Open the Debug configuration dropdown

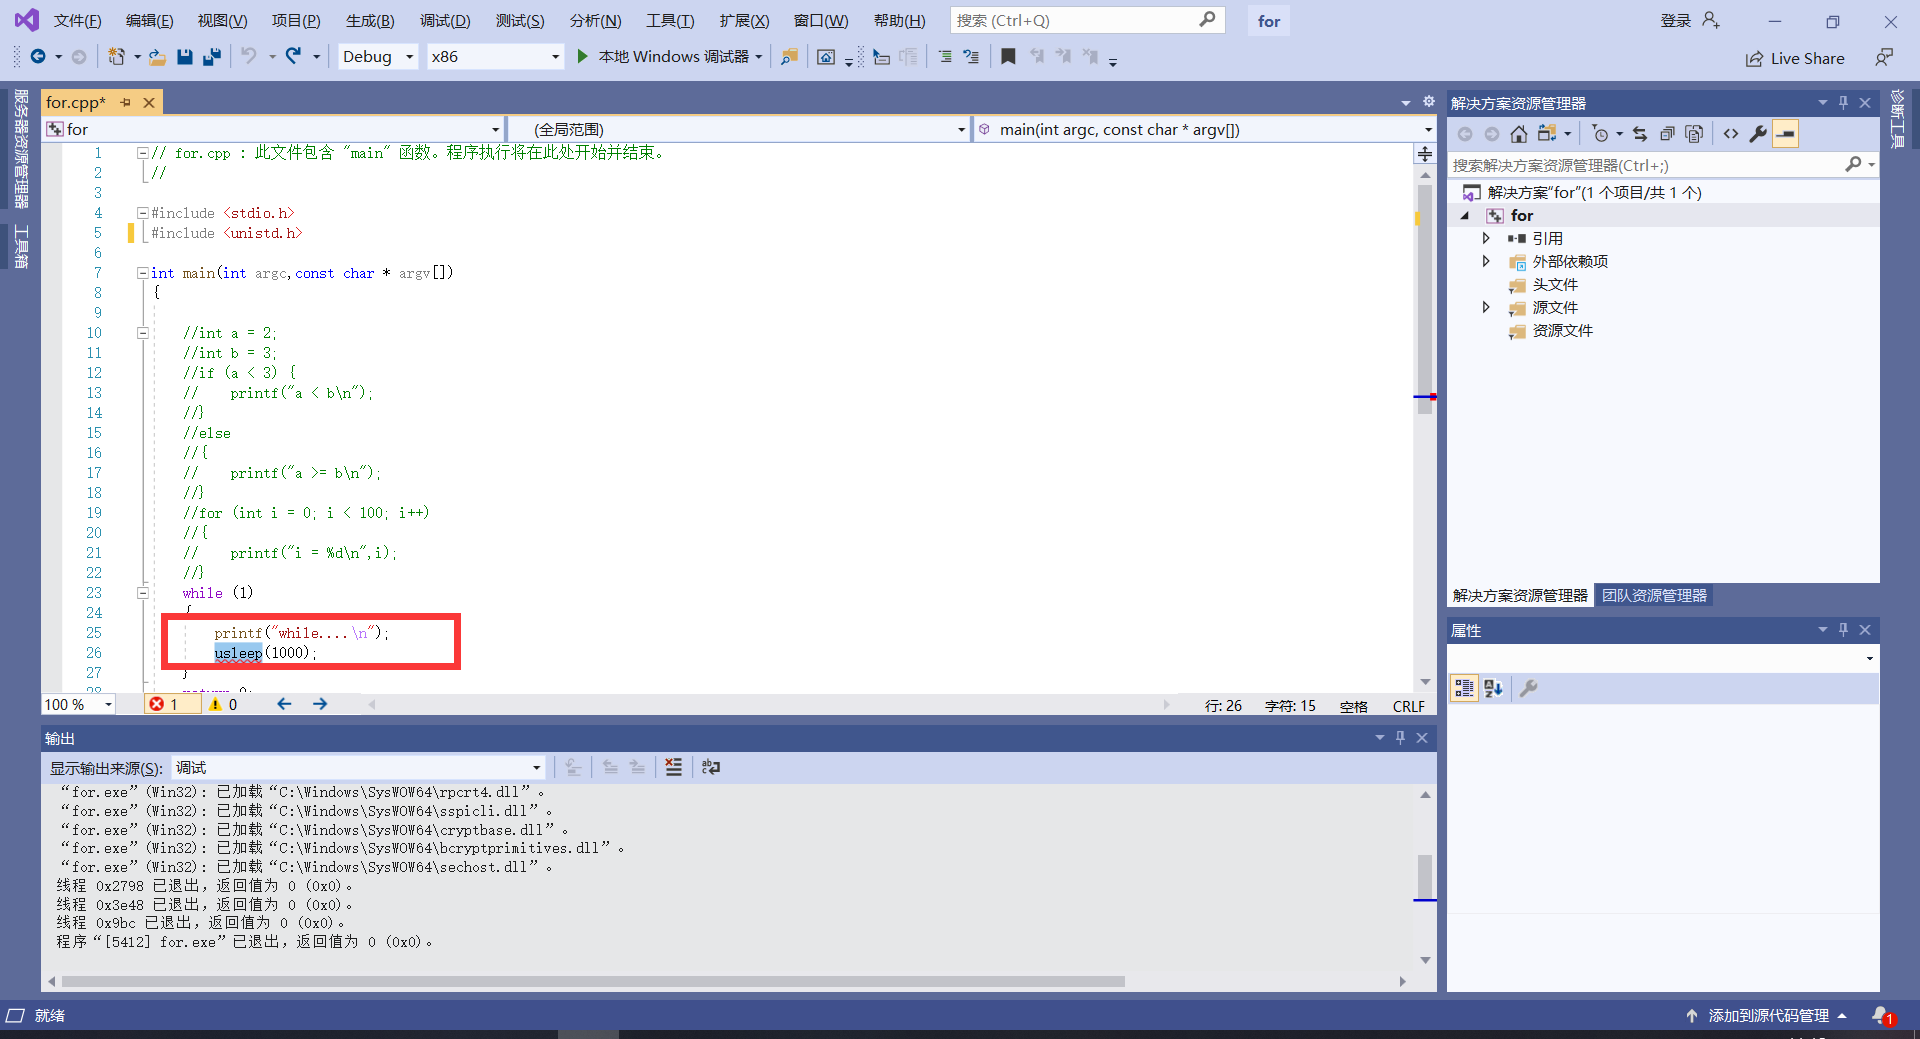(x=378, y=57)
